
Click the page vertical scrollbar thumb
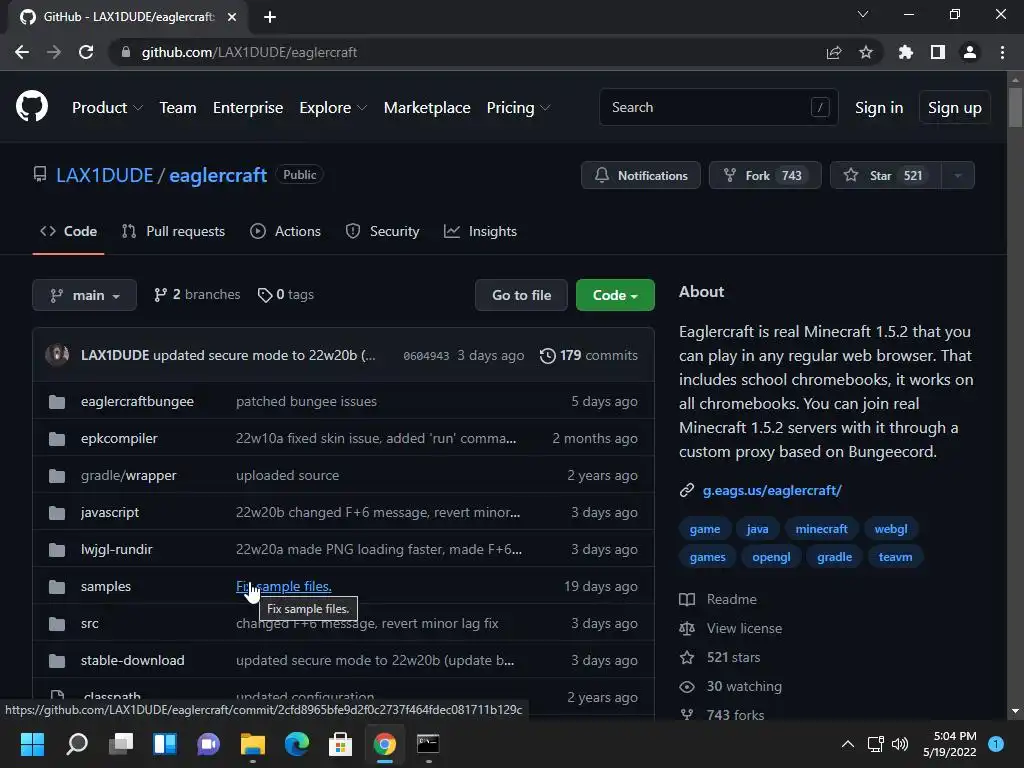click(x=1015, y=107)
